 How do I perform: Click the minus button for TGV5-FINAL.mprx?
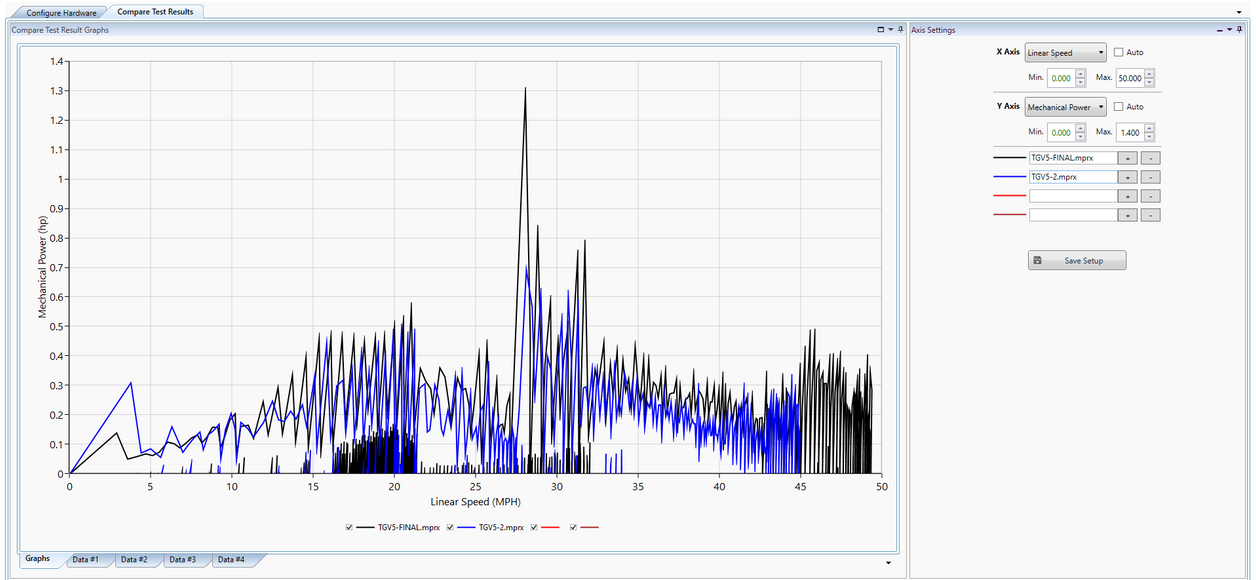tap(1151, 158)
